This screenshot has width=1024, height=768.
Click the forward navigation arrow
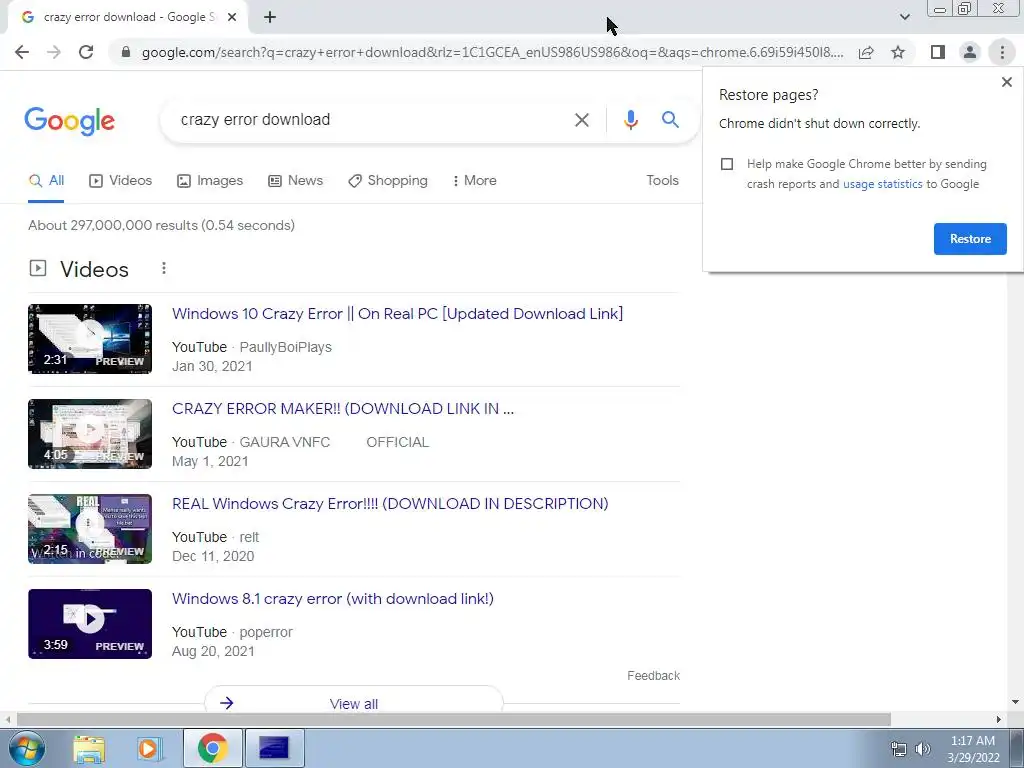pyautogui.click(x=54, y=52)
